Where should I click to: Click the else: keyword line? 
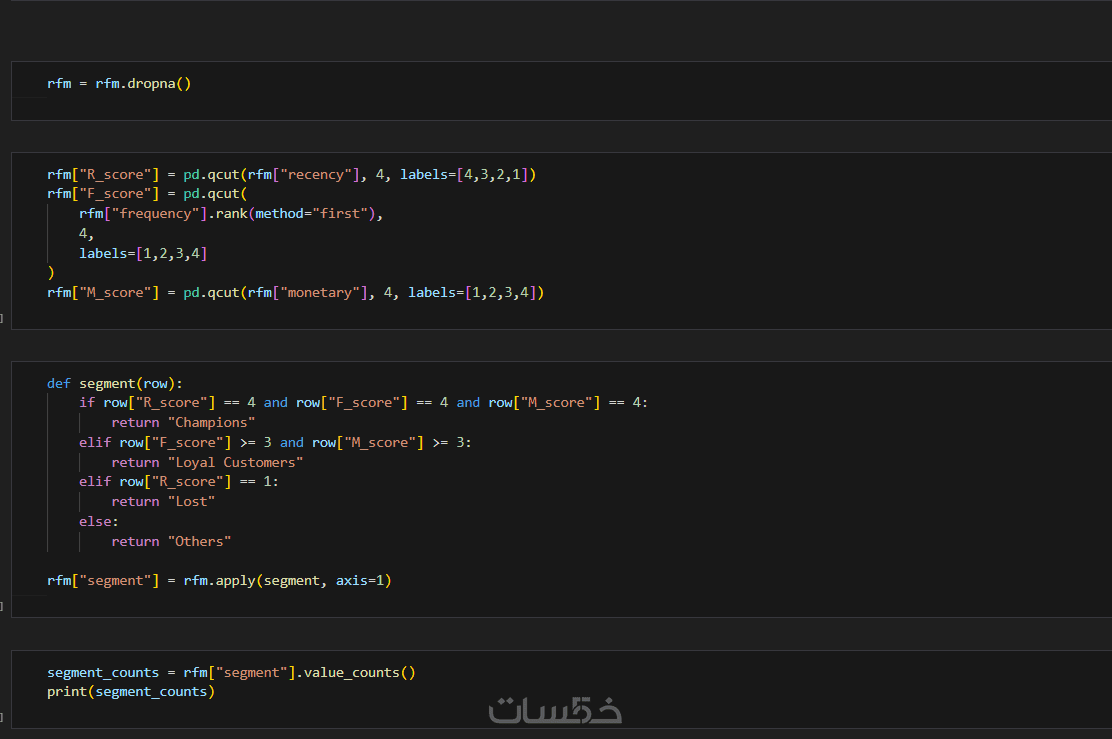point(99,521)
